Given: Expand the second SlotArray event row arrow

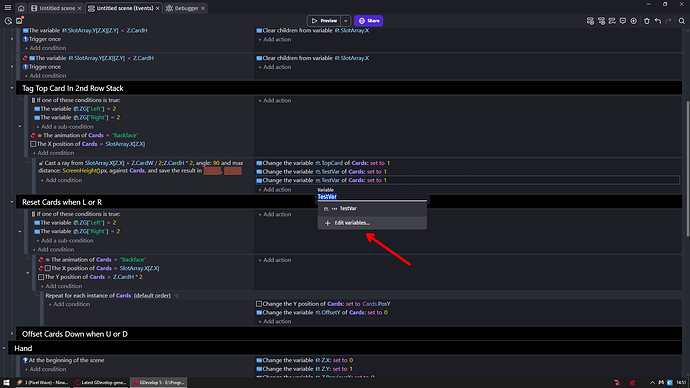Looking at the screenshot, I should (x=12, y=67).
